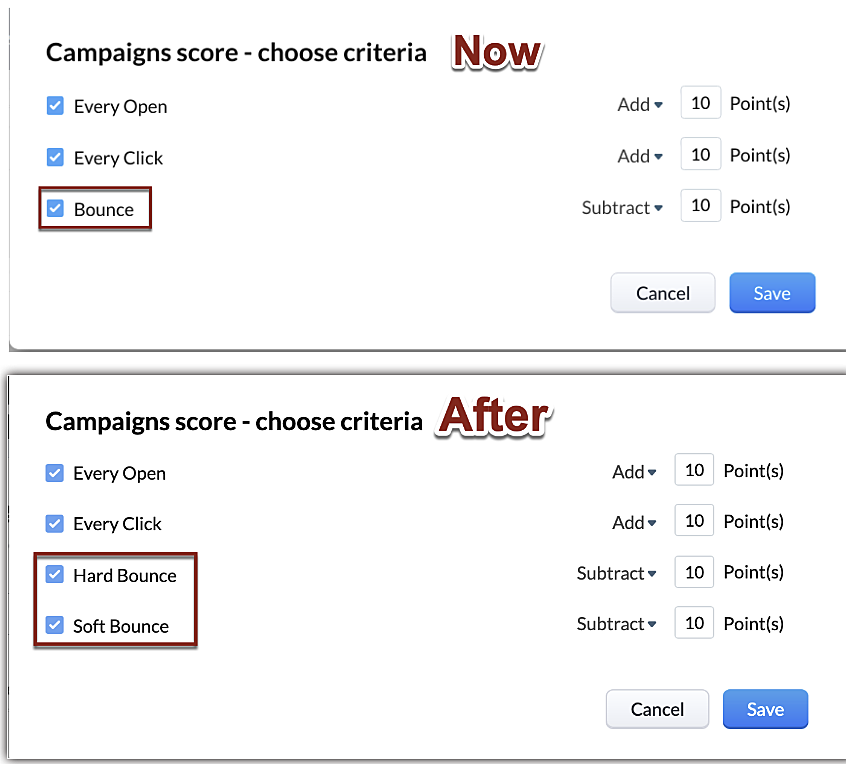Disable the Hard Bounce checkbox

55,575
